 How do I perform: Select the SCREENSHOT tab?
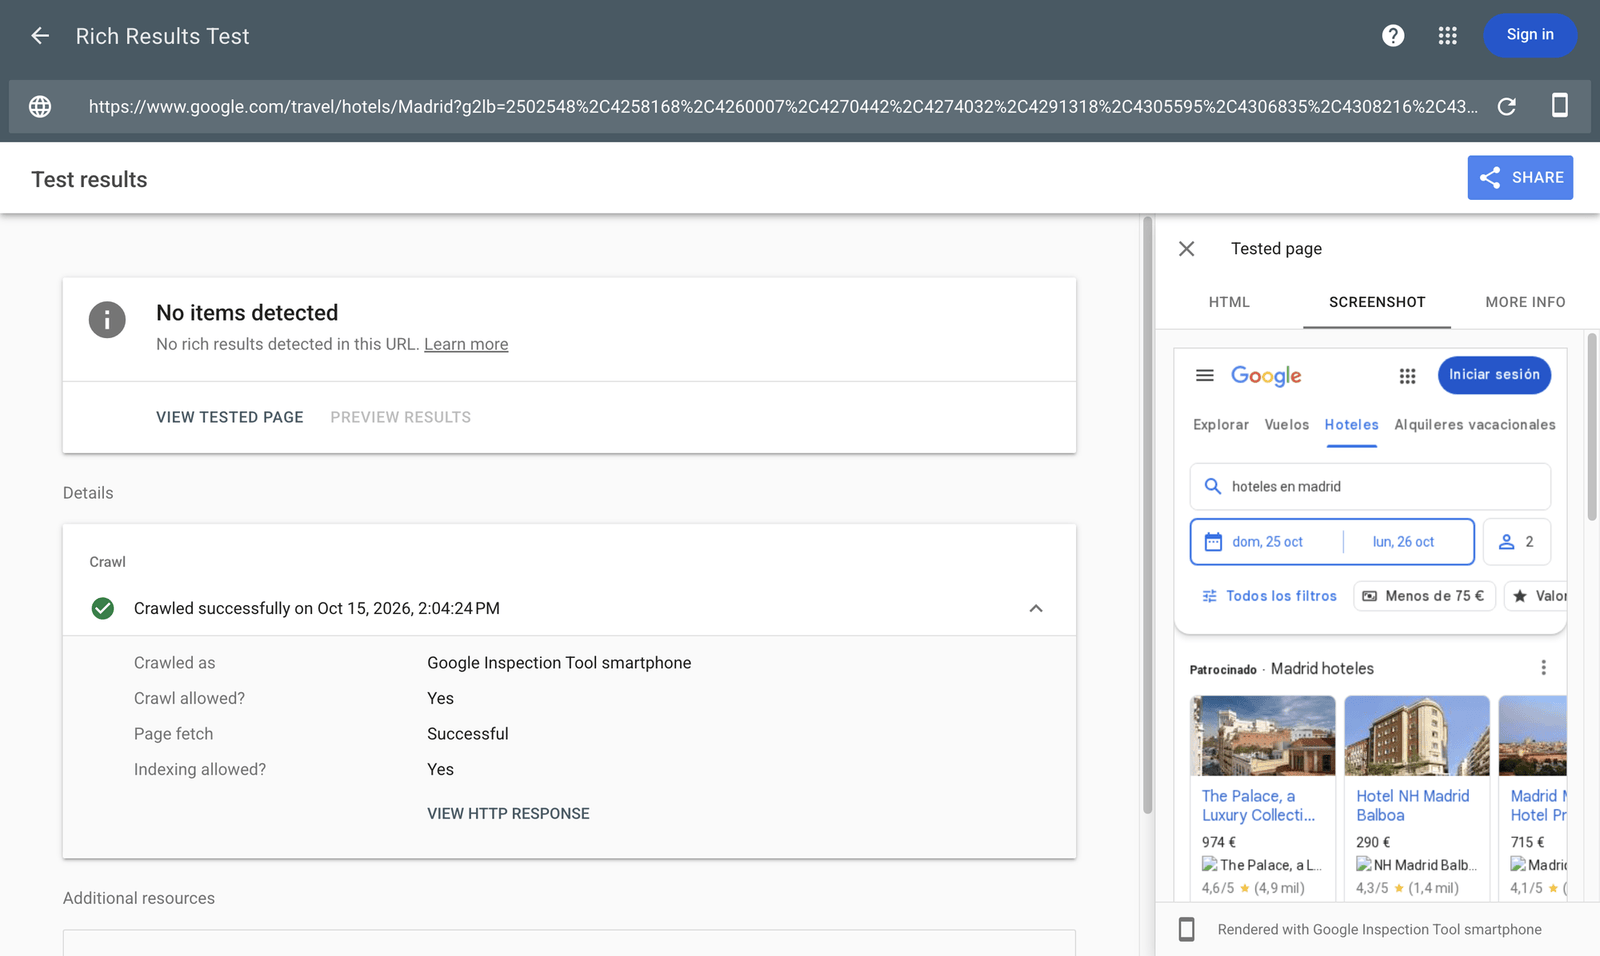(x=1377, y=302)
